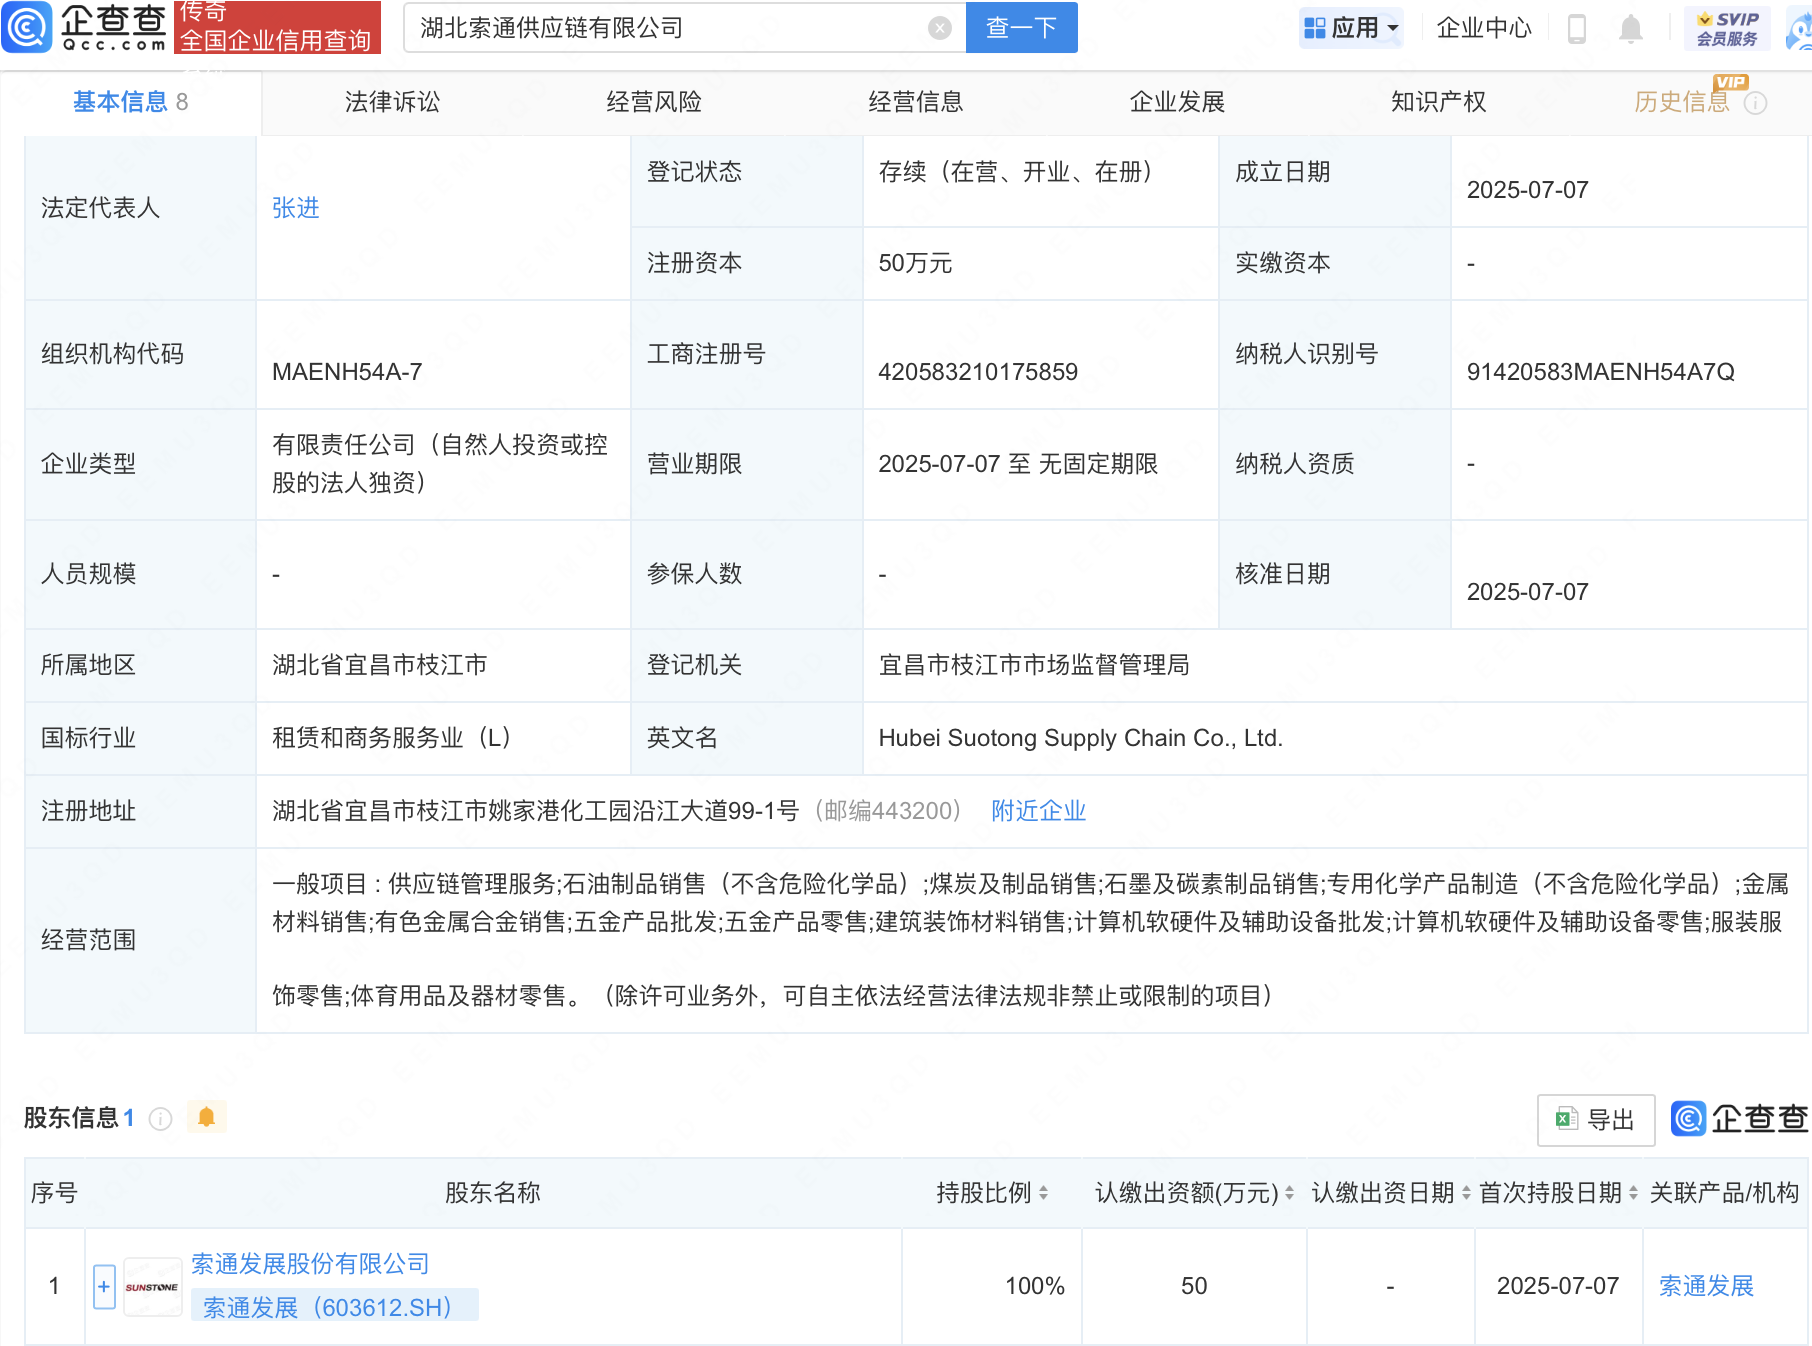Viewport: 1812px width, 1346px height.
Task: Open 索通发展股份有限公司 shareholder link
Action: pos(310,1264)
